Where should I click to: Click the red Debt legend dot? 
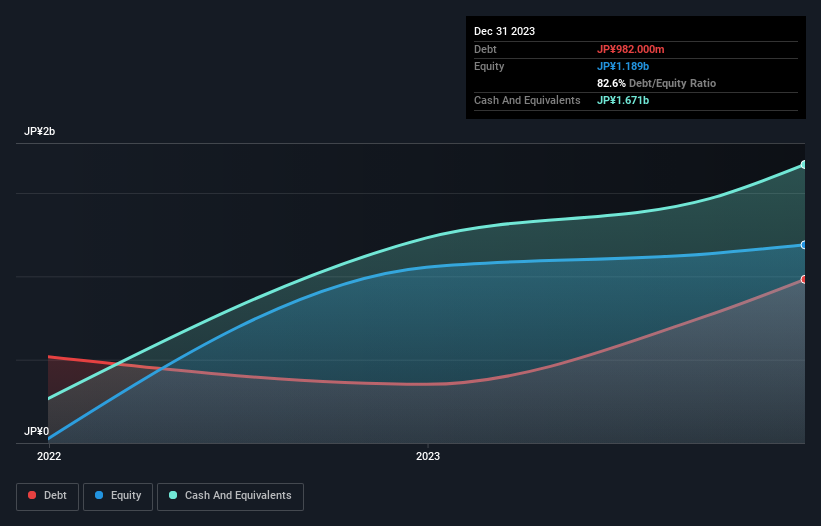click(x=32, y=495)
